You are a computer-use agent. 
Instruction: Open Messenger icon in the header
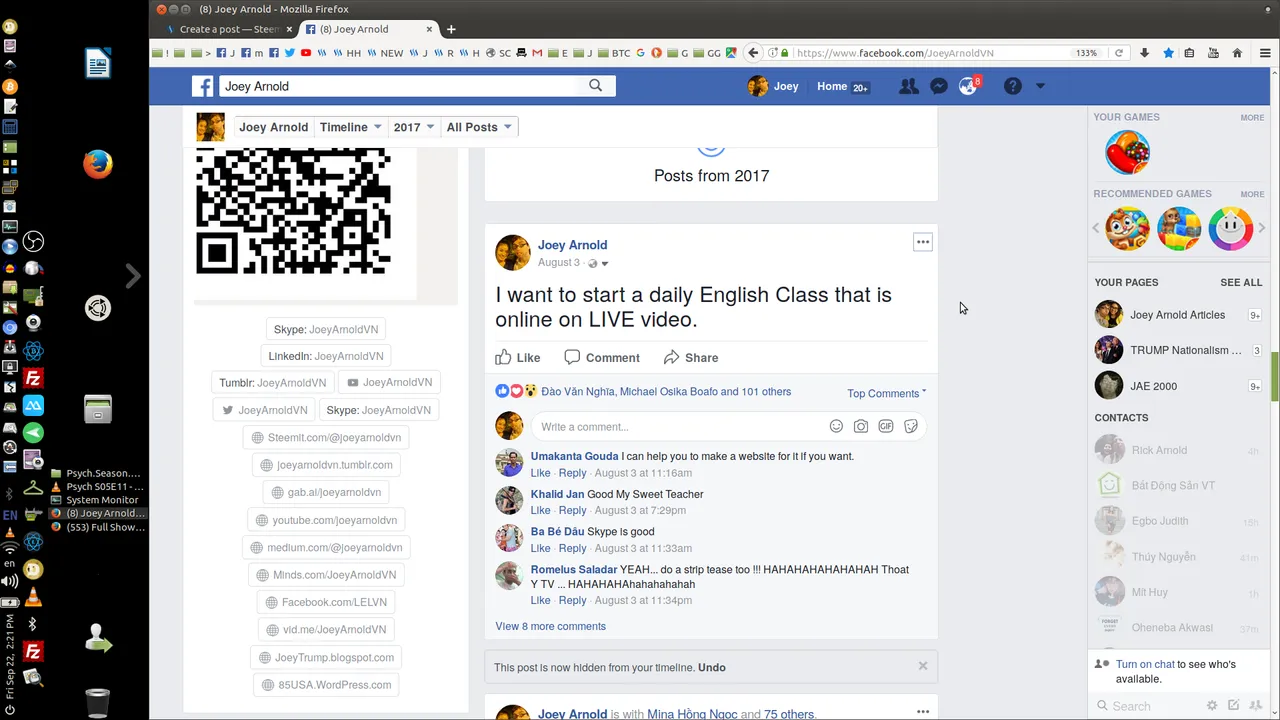pyautogui.click(x=938, y=86)
